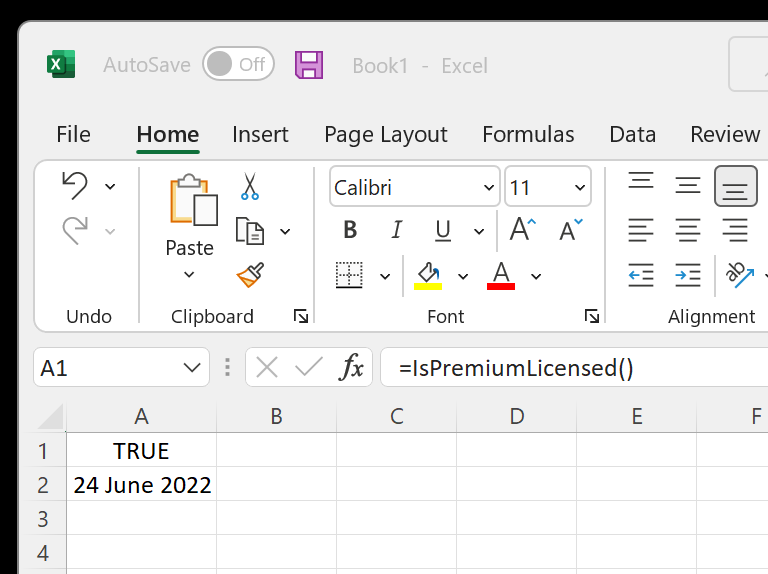
Task: Go to the Data tab
Action: (632, 134)
